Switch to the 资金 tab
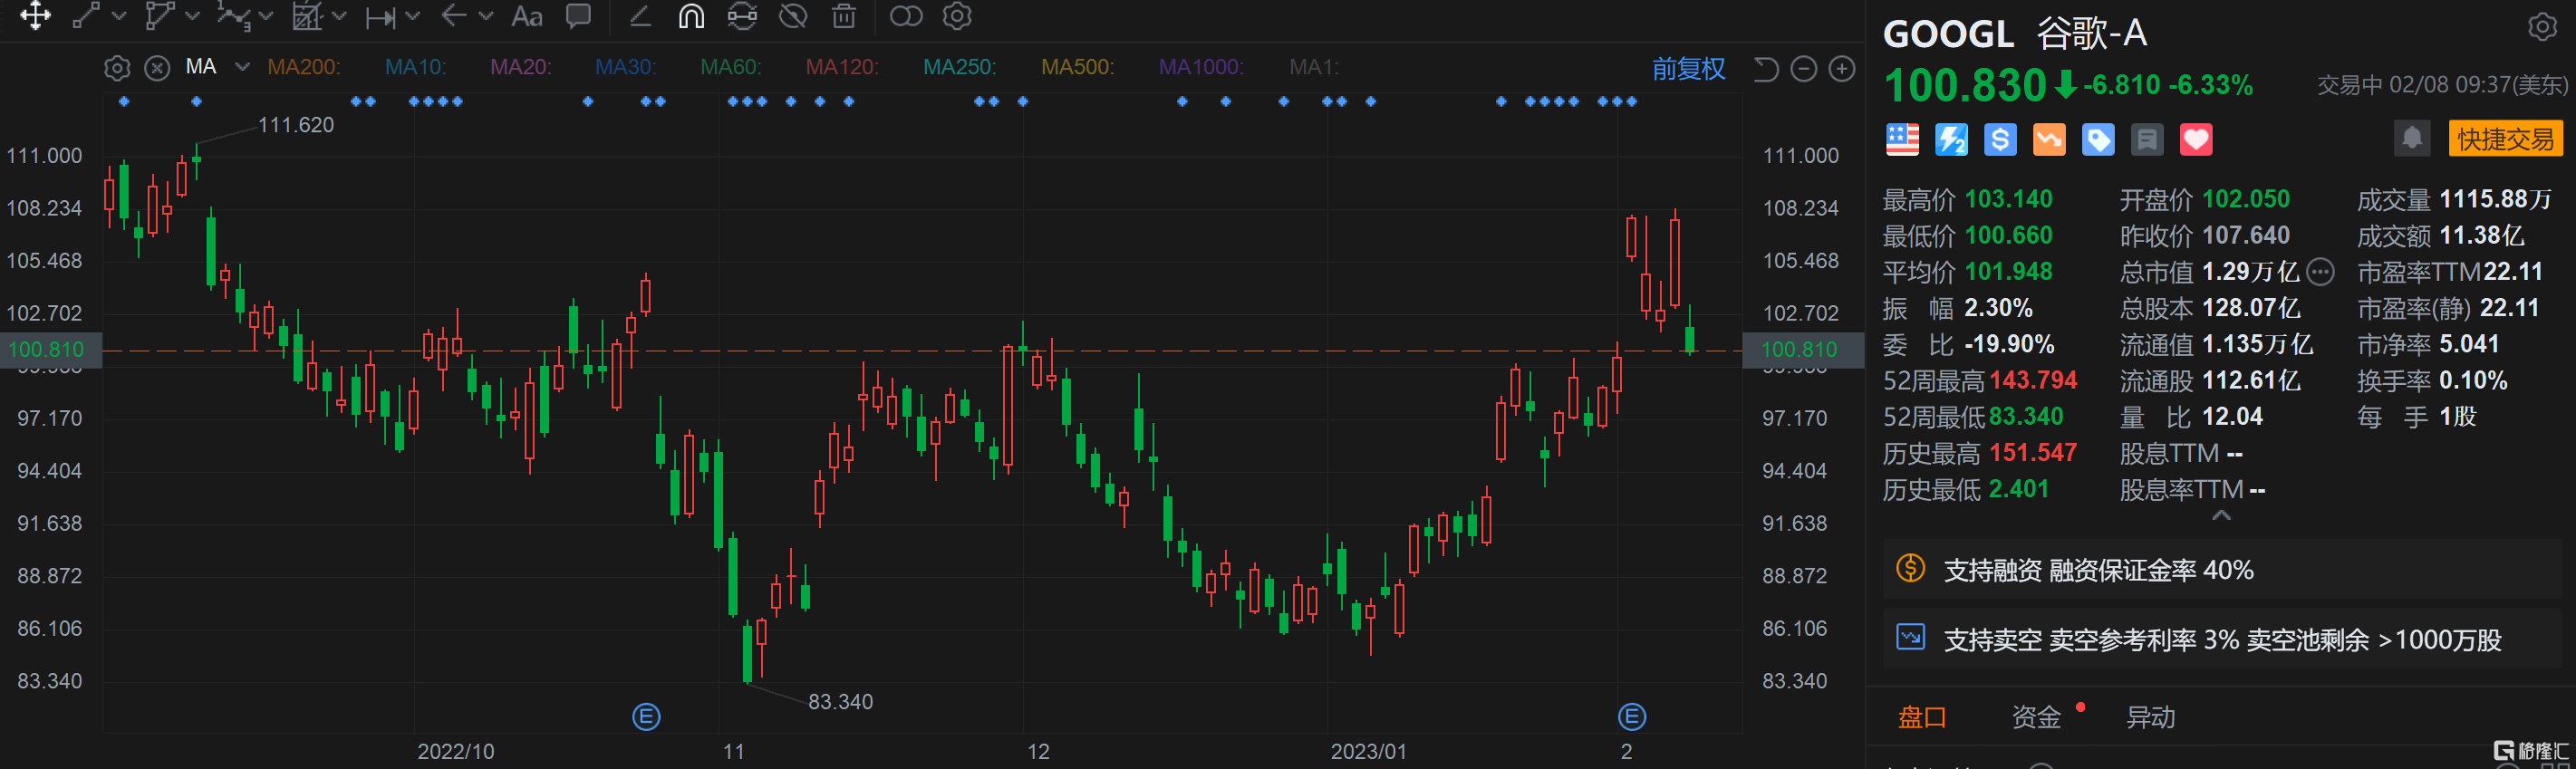The width and height of the screenshot is (2576, 769). pyautogui.click(x=2036, y=717)
